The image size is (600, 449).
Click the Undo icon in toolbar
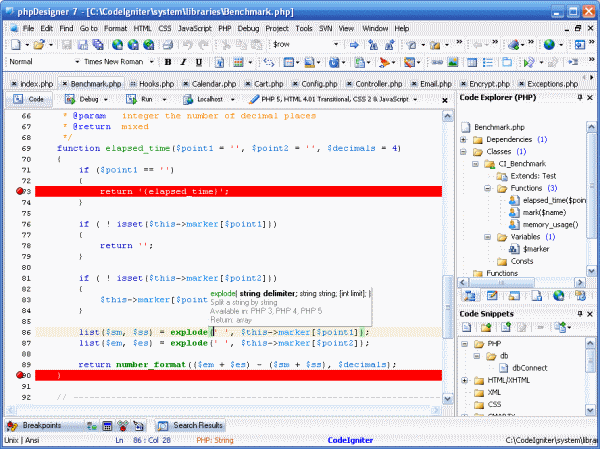pyautogui.click(x=187, y=45)
